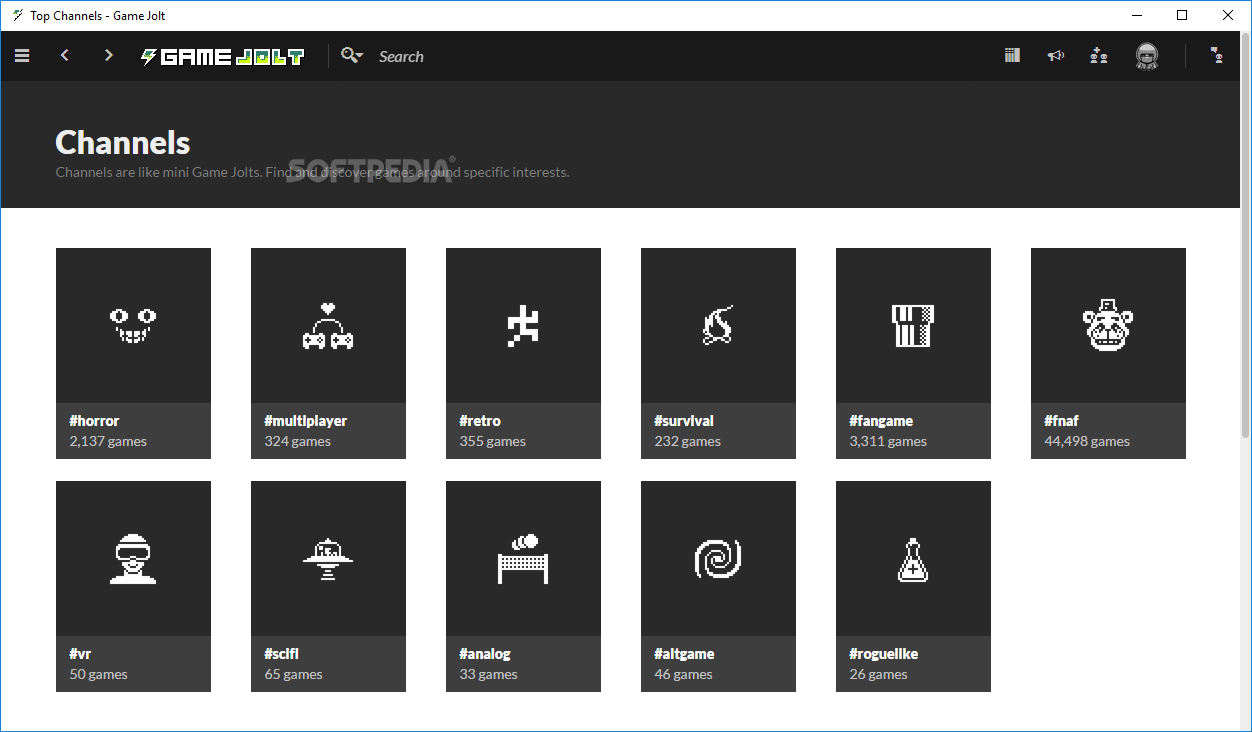
Task: Open the retro running figure icon
Action: click(x=523, y=325)
